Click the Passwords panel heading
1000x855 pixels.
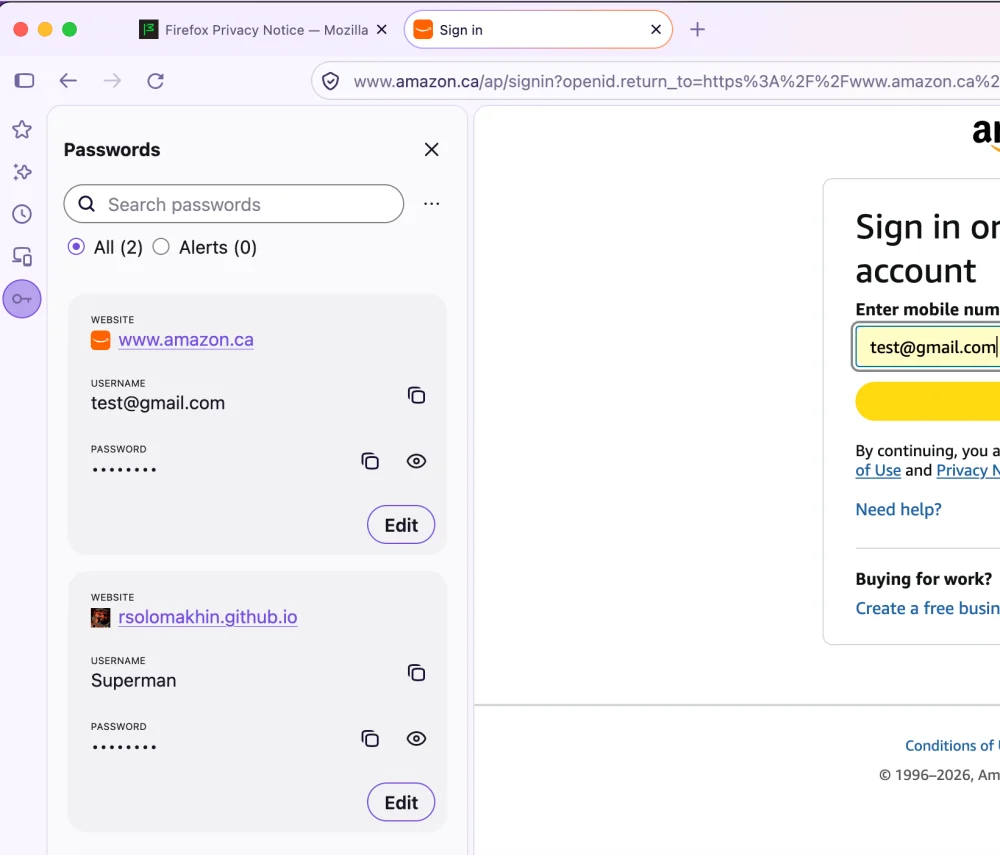112,150
